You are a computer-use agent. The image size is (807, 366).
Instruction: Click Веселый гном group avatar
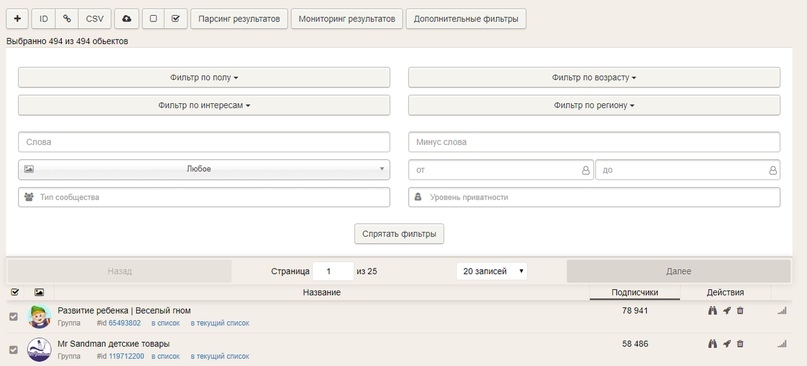(x=39, y=317)
